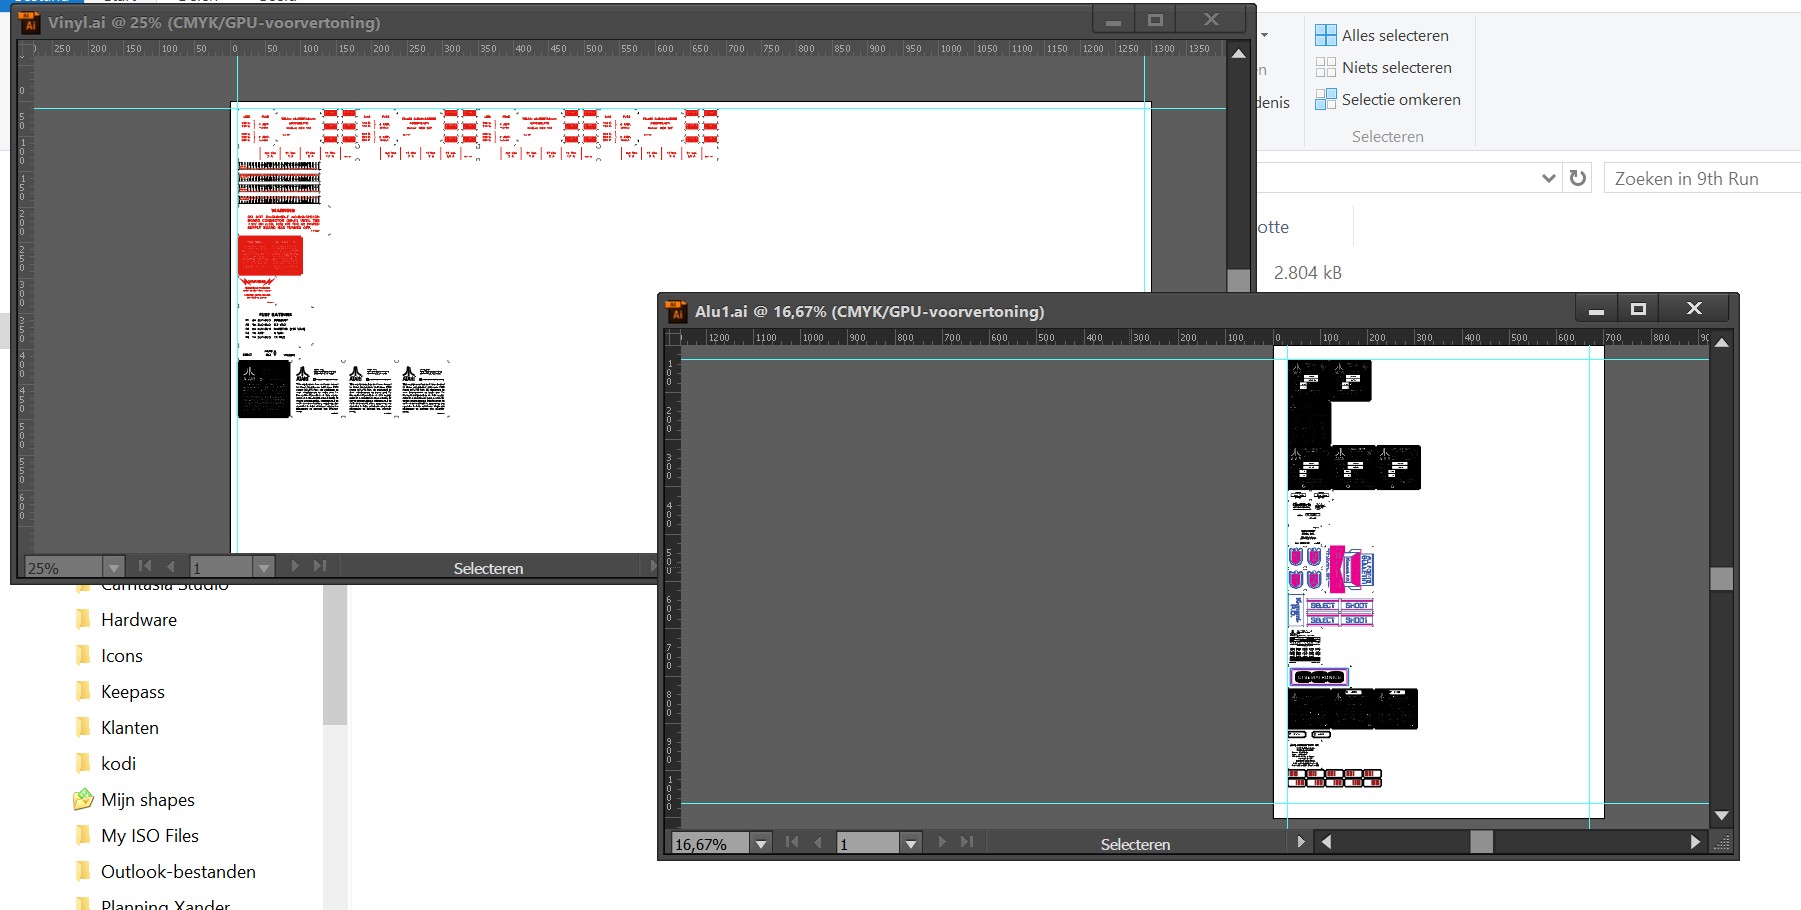
Task: Click the vertical scrollbar thumb in Vinyl.ai
Action: 1239,280
